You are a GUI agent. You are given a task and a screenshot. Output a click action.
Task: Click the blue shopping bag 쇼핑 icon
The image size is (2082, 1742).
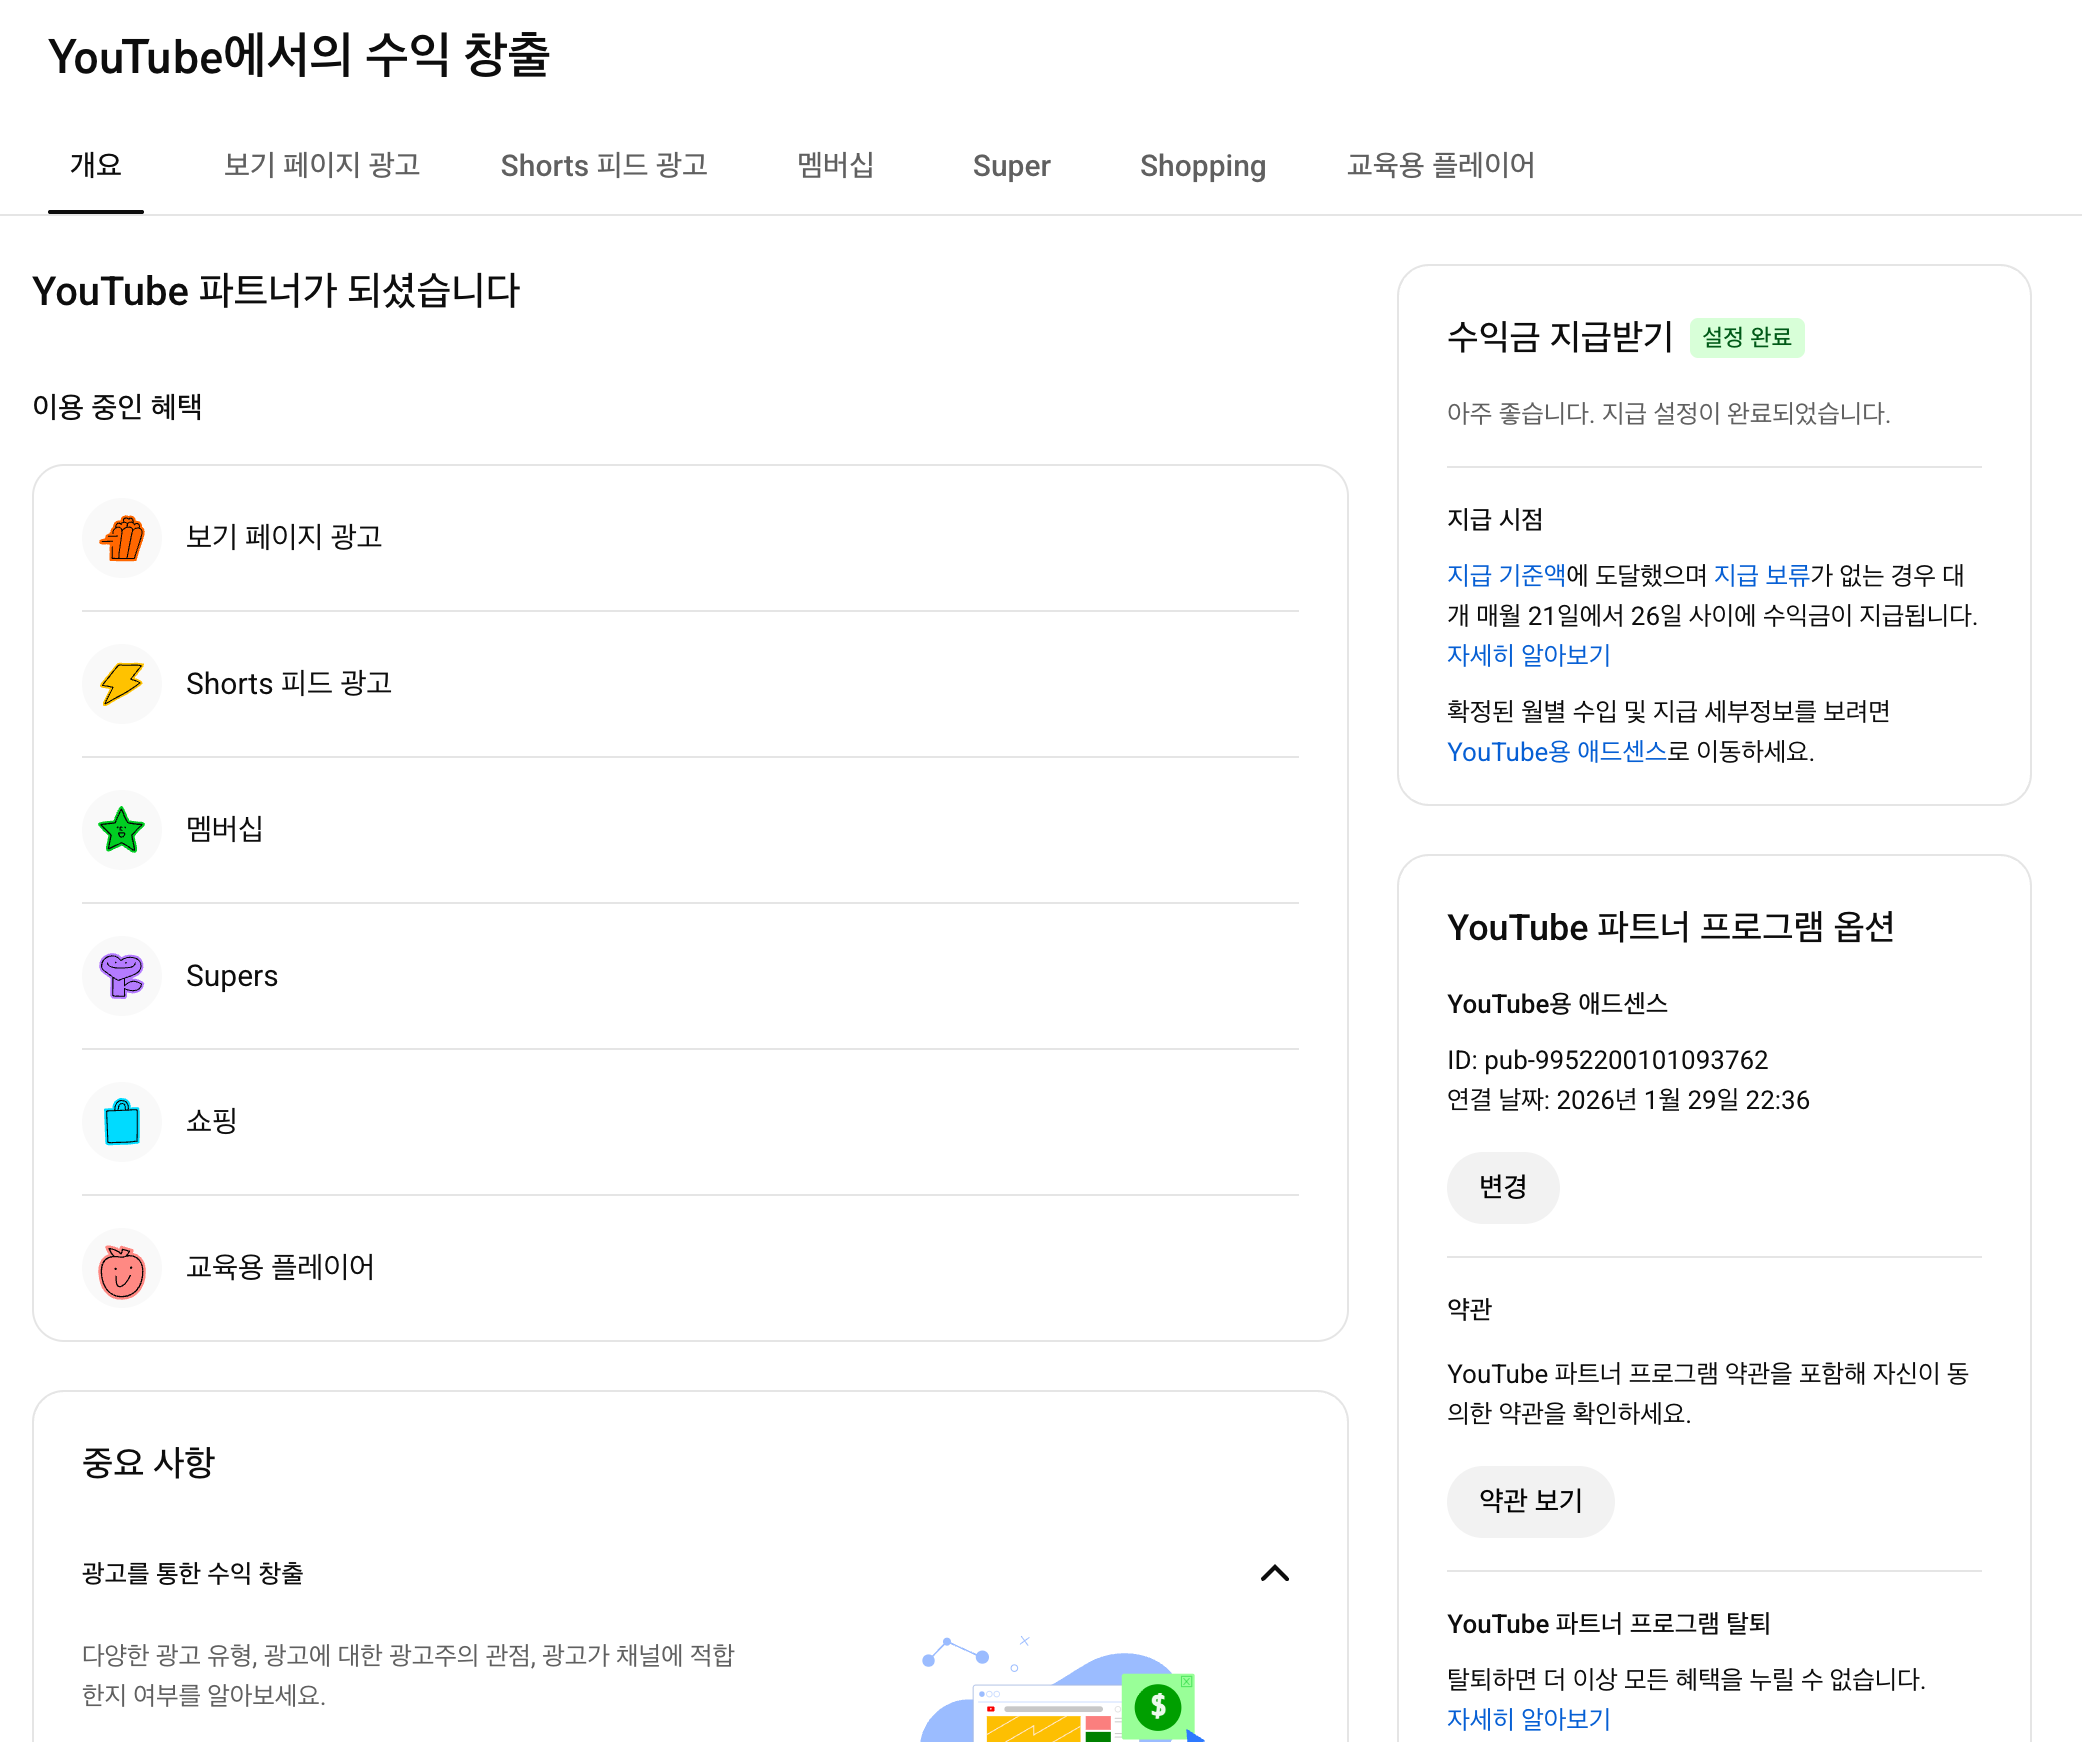coord(122,1122)
